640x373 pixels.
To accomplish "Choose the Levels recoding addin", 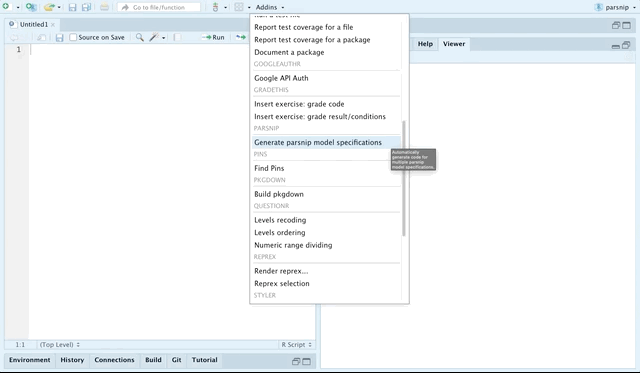I will [280, 220].
